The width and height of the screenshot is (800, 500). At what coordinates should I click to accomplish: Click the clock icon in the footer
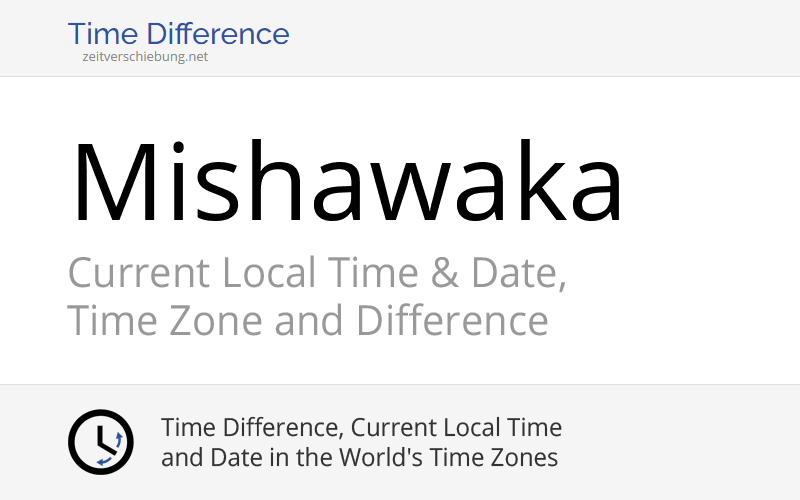[100, 442]
